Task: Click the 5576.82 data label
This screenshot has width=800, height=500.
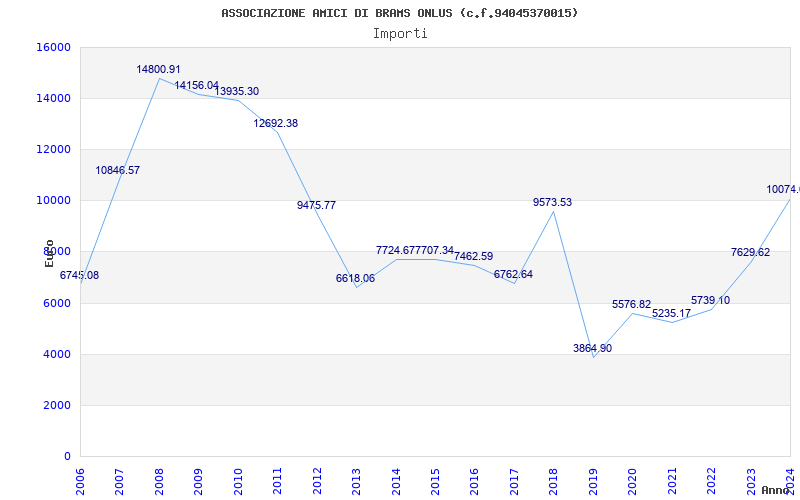Action: click(632, 305)
